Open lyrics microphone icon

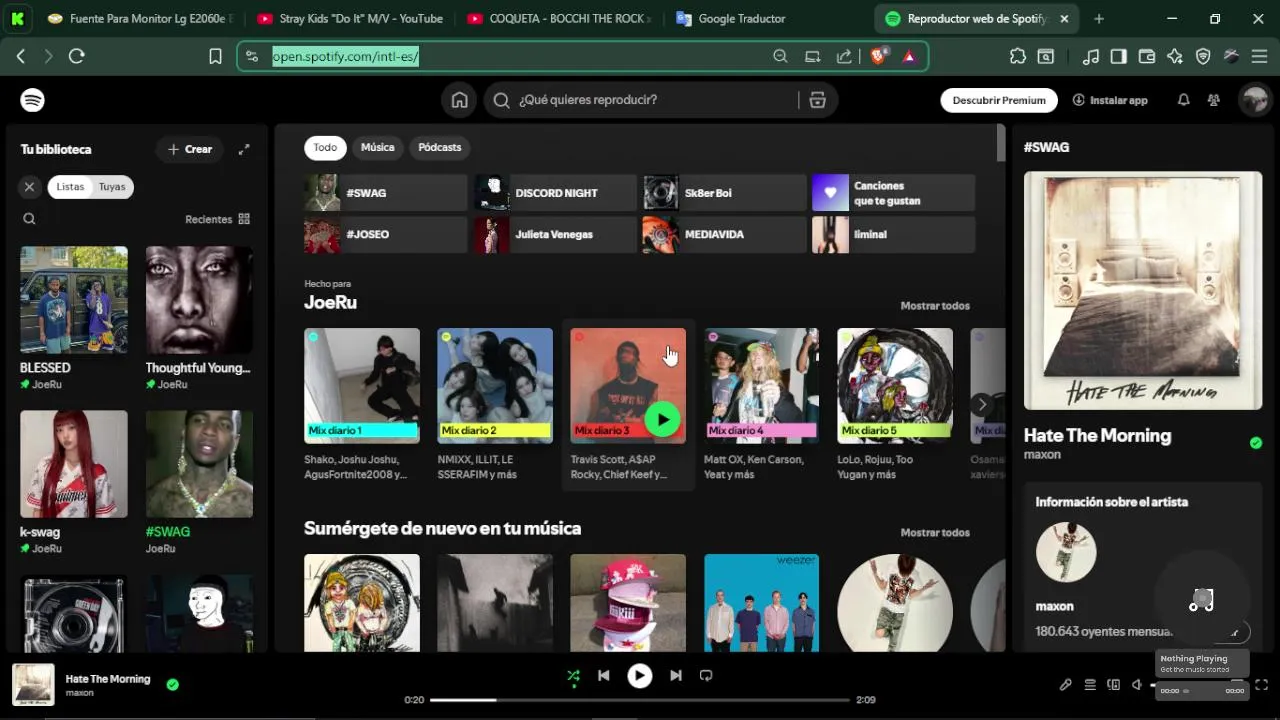[1066, 685]
